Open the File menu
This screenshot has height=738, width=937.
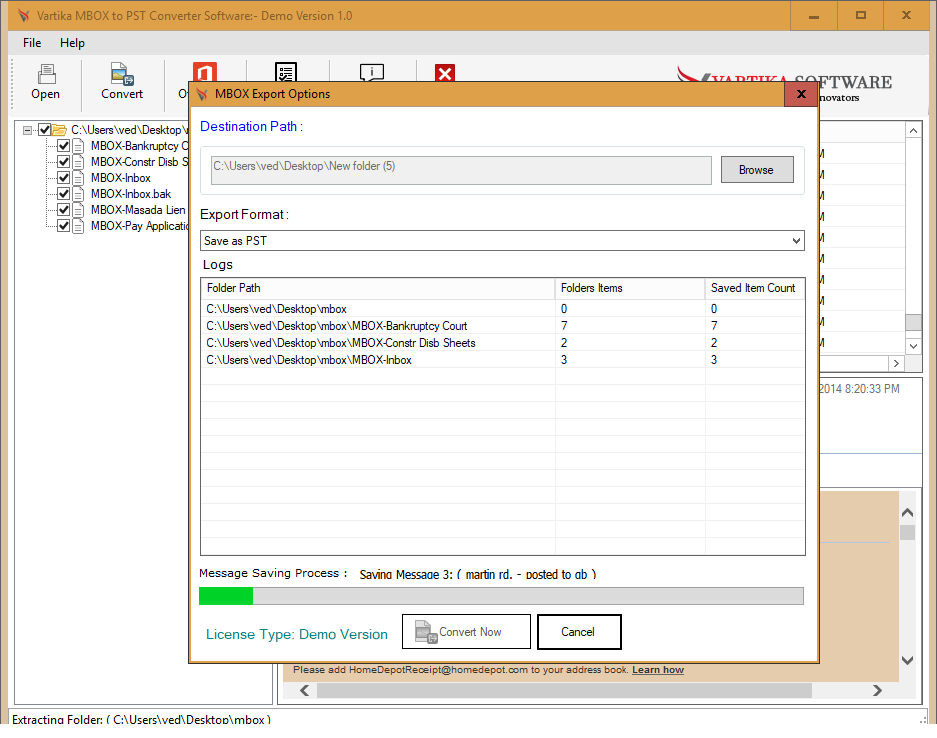point(32,43)
